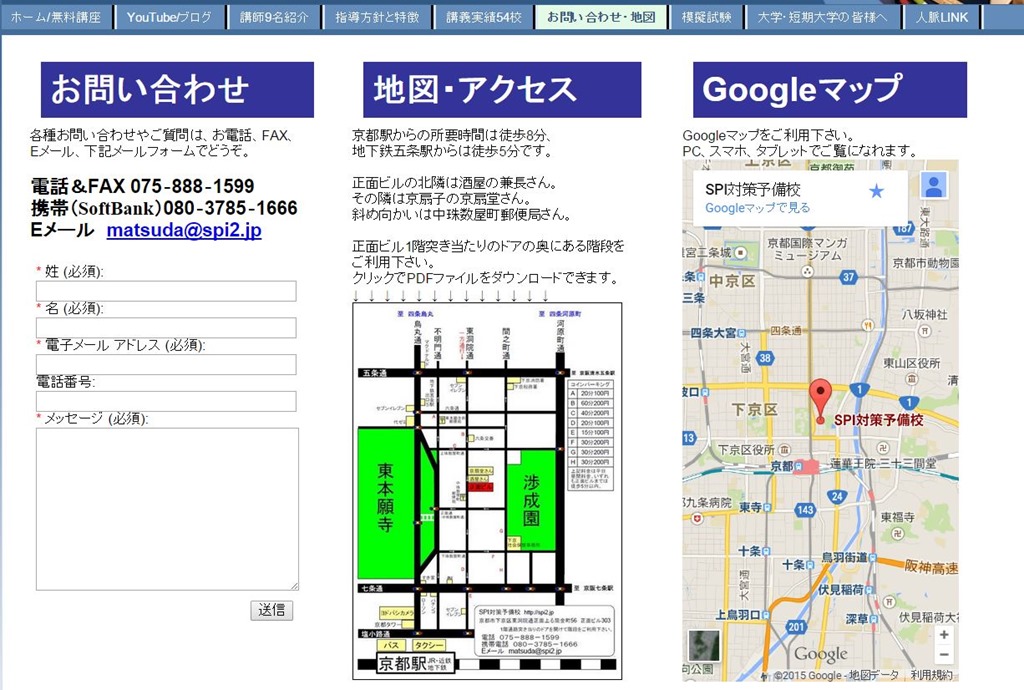Zoom out with the map minus button

[944, 656]
